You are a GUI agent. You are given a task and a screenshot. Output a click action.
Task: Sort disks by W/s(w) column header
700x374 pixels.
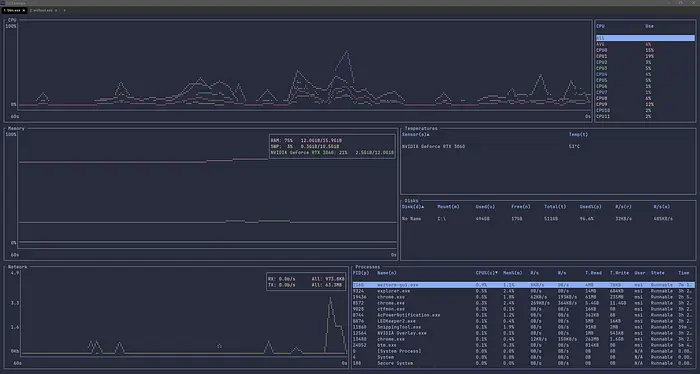(x=662, y=207)
